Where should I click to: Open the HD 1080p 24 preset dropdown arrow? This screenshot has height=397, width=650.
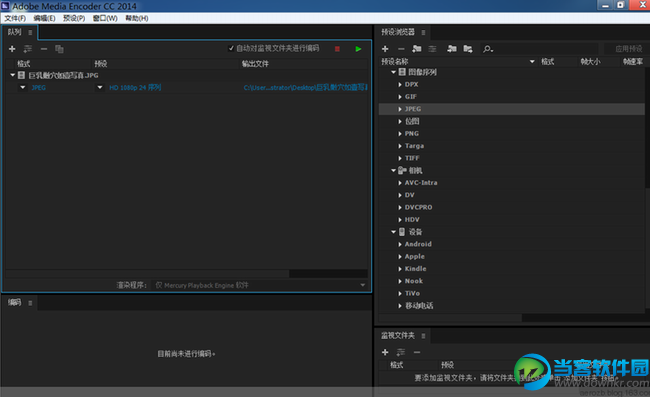click(99, 87)
